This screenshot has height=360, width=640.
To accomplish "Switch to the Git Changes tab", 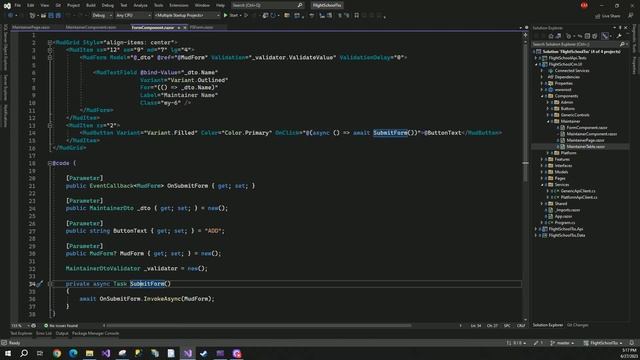I will tap(577, 325).
